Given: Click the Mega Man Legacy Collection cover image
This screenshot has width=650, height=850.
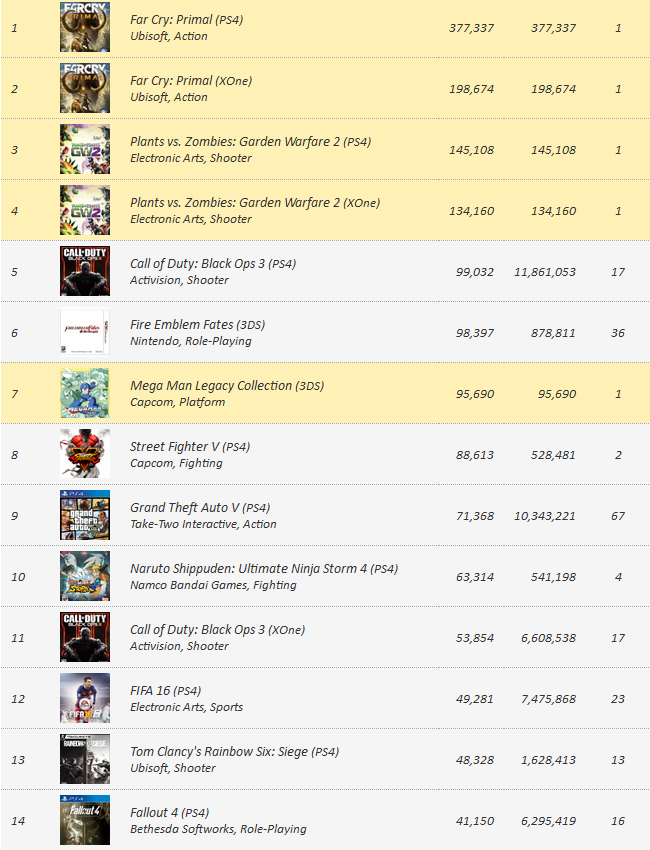Looking at the screenshot, I should (x=85, y=393).
